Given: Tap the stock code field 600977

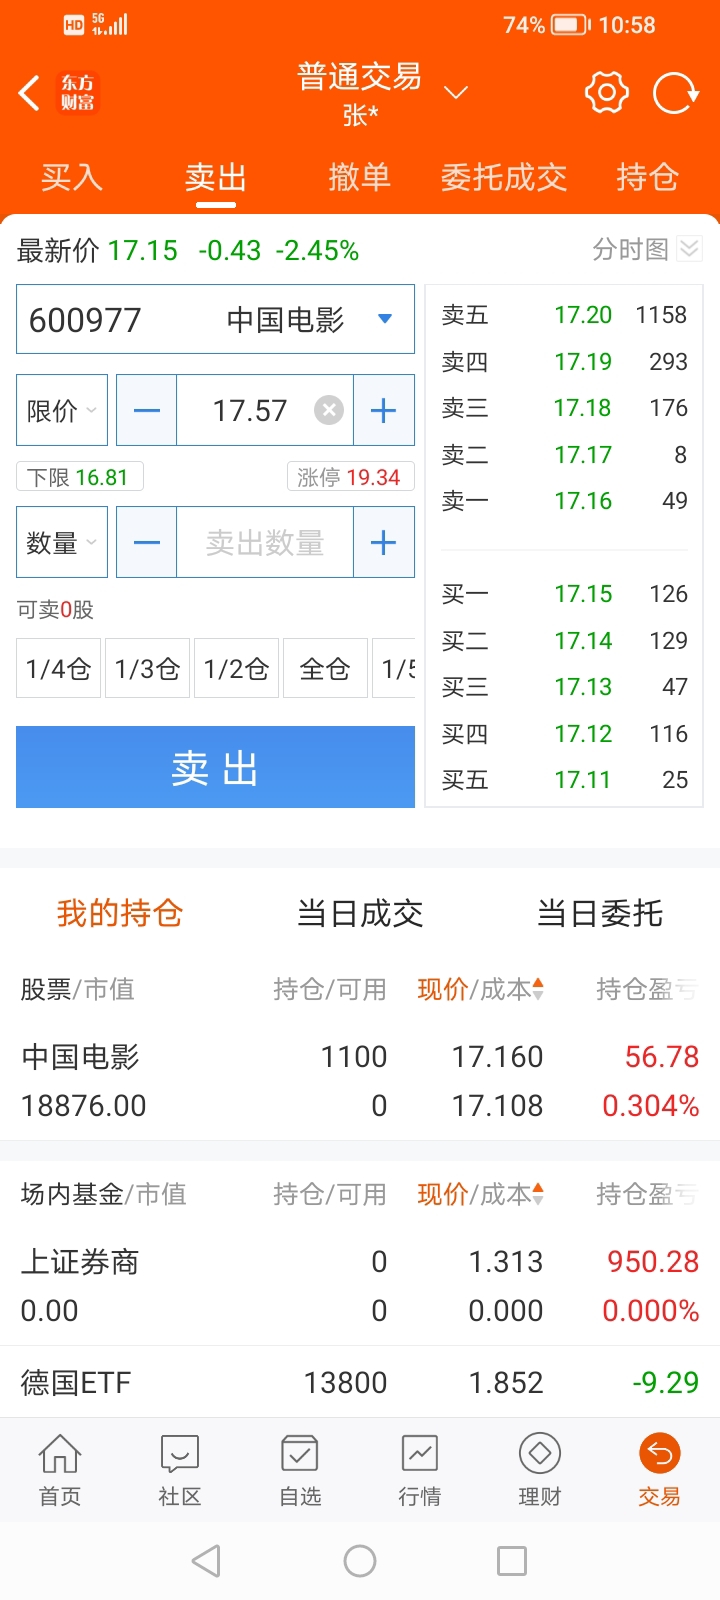Looking at the screenshot, I should point(215,319).
